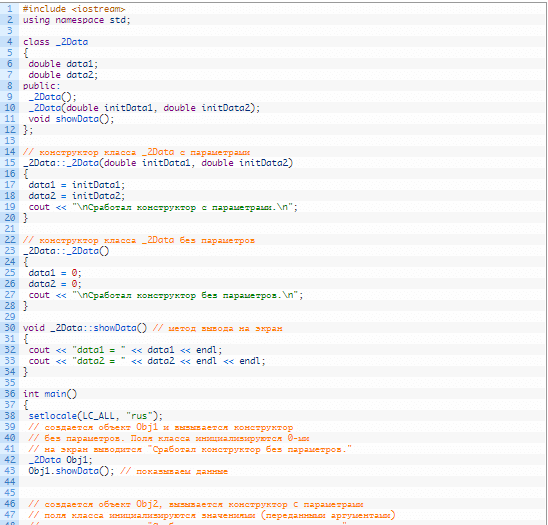548x525 pixels.
Task: Click the 'public:' access specifier
Action: (x=42, y=86)
